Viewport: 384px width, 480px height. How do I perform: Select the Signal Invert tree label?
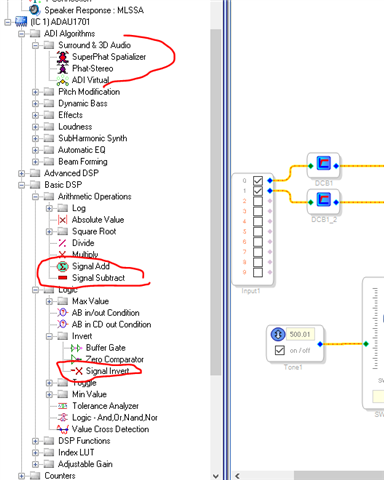pos(107,371)
